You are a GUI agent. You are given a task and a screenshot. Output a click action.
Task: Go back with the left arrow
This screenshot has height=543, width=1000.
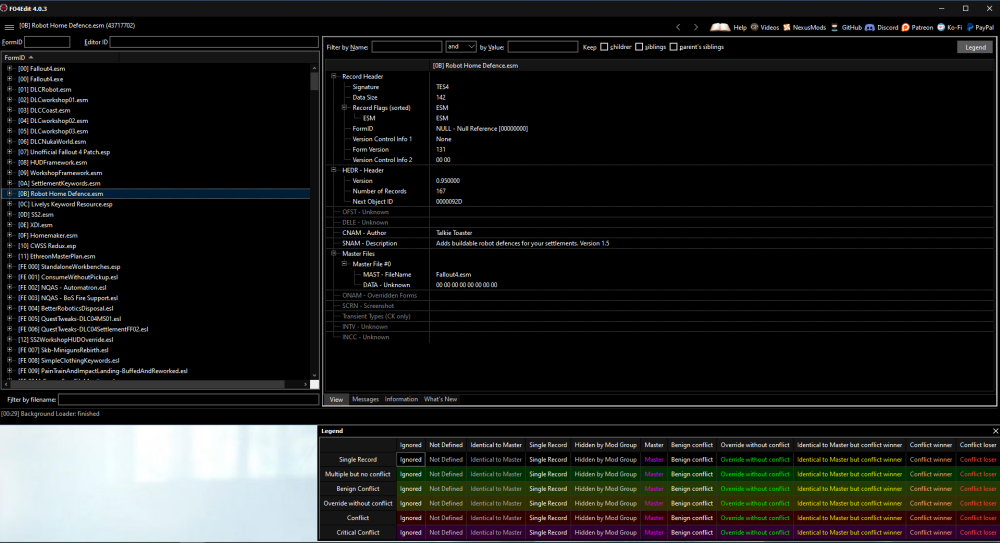click(x=678, y=27)
